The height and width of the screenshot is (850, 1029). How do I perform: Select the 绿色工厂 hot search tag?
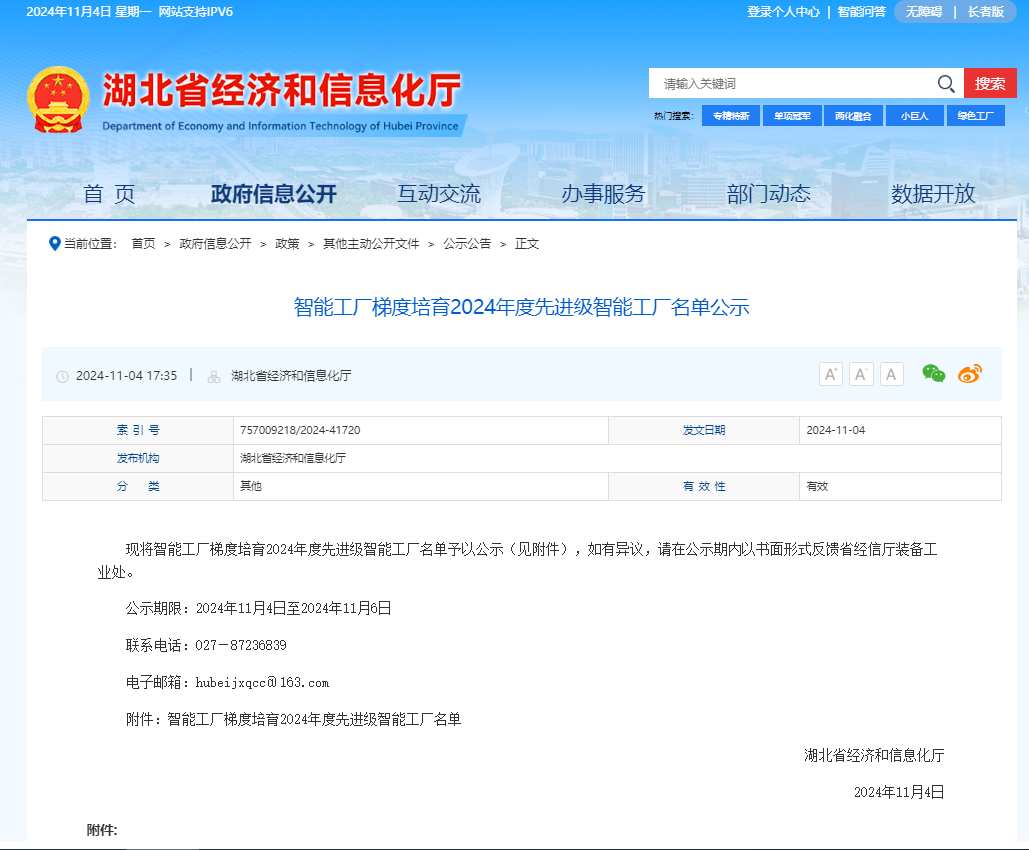pos(975,116)
